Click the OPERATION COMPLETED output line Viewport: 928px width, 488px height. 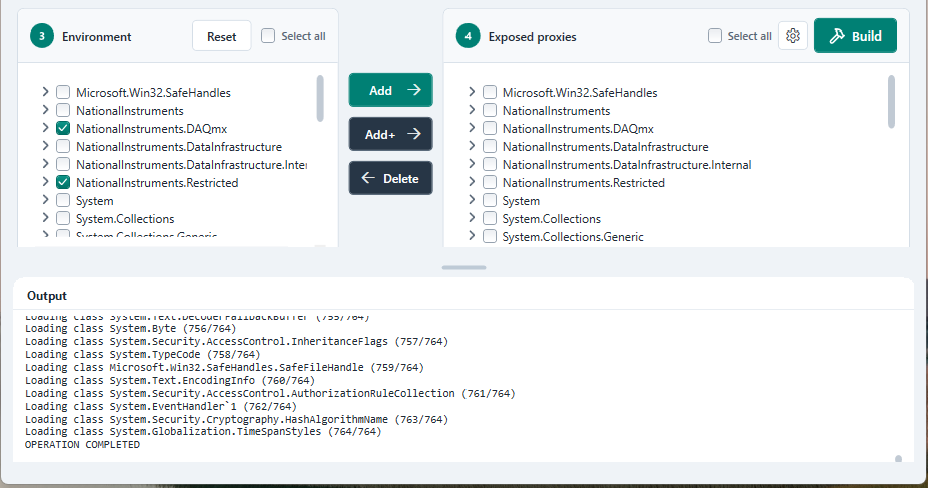(82, 445)
